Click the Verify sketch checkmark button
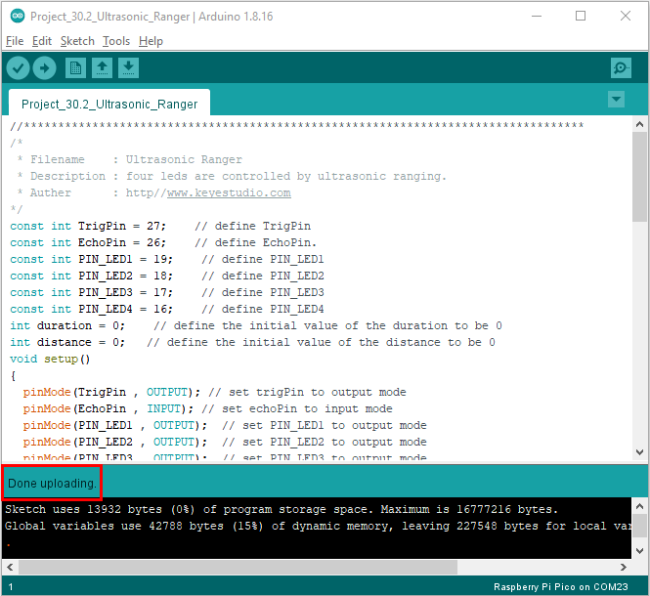 [18, 68]
